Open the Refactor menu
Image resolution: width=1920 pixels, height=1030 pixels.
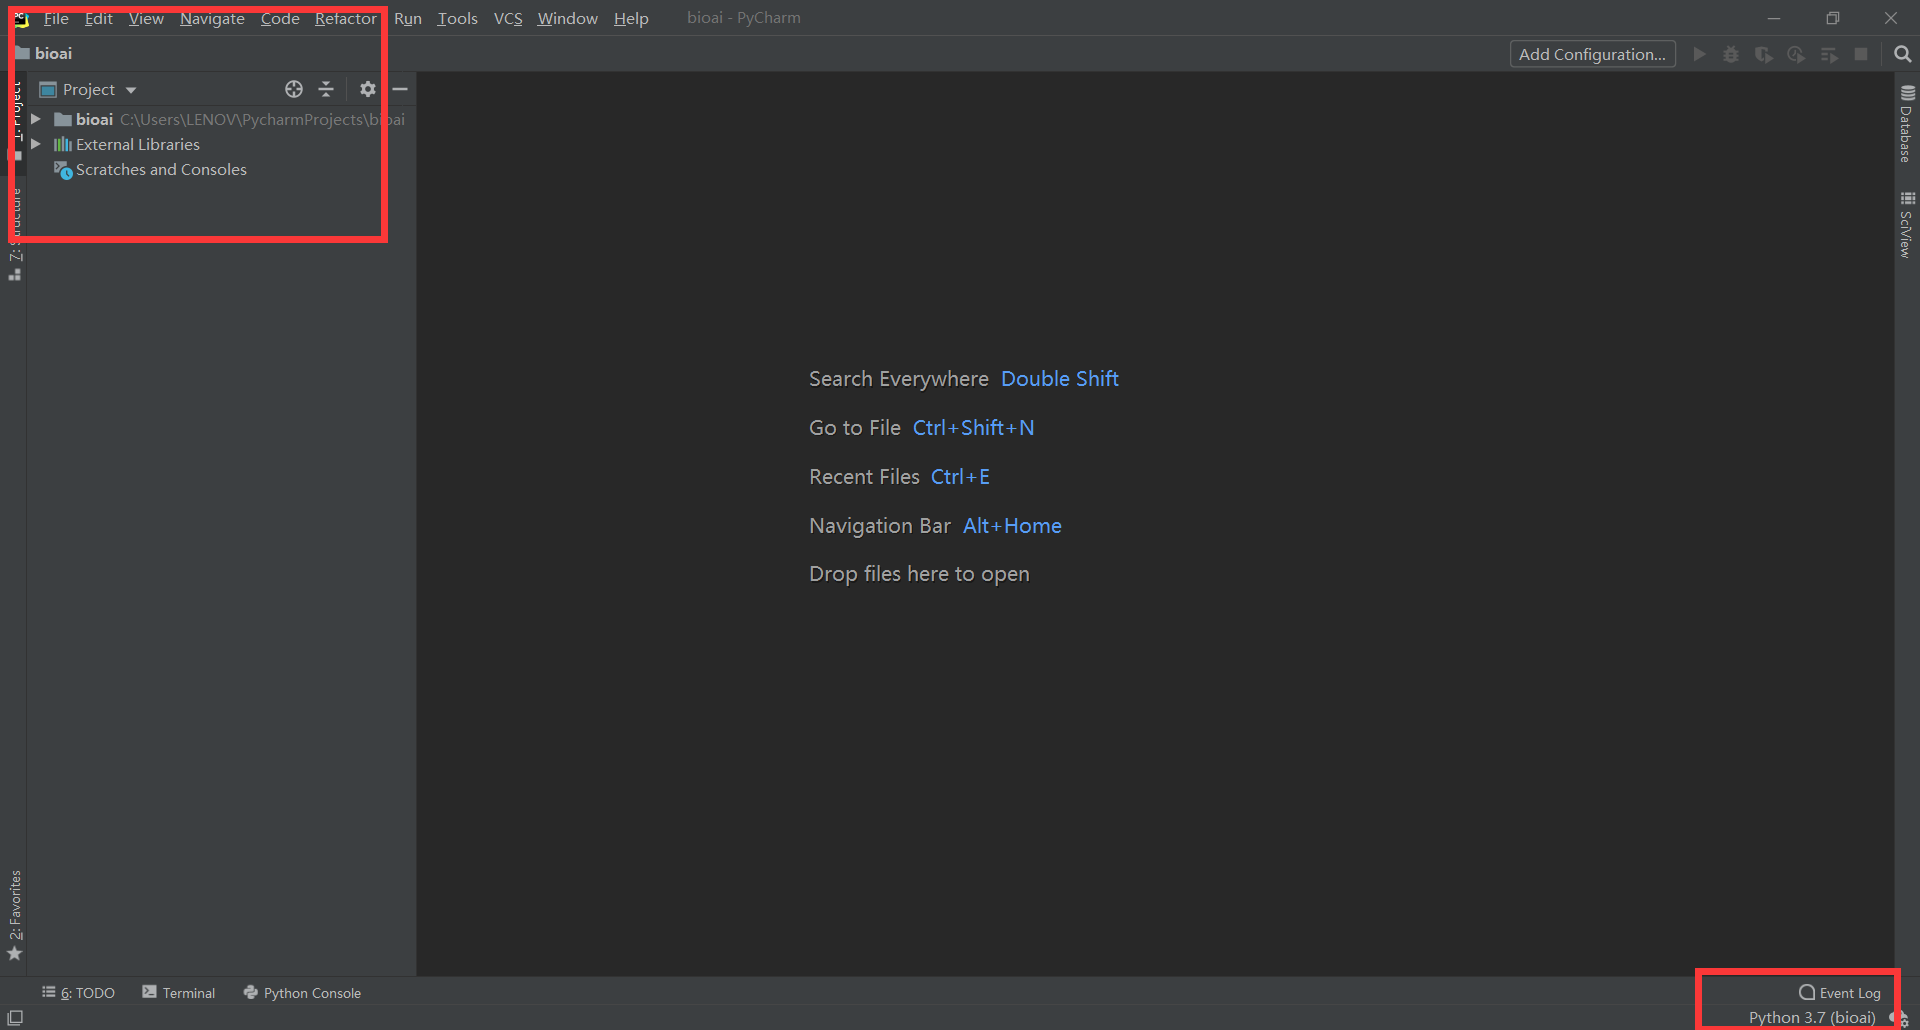click(x=345, y=18)
